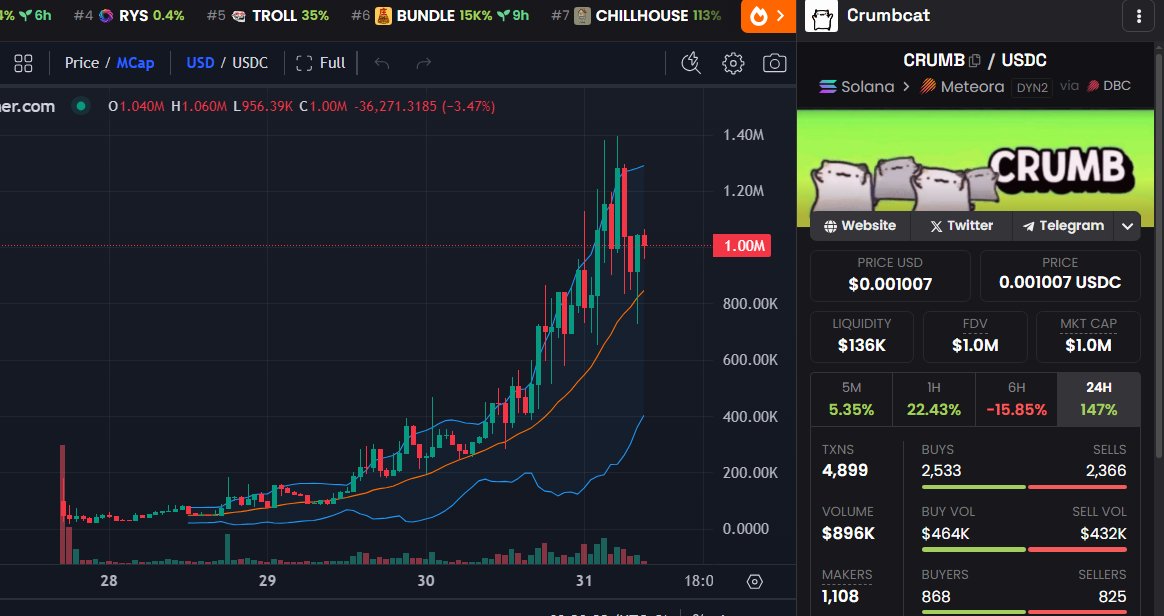The image size is (1164, 616).
Task: Click the FDV $1.0M box
Action: point(975,337)
